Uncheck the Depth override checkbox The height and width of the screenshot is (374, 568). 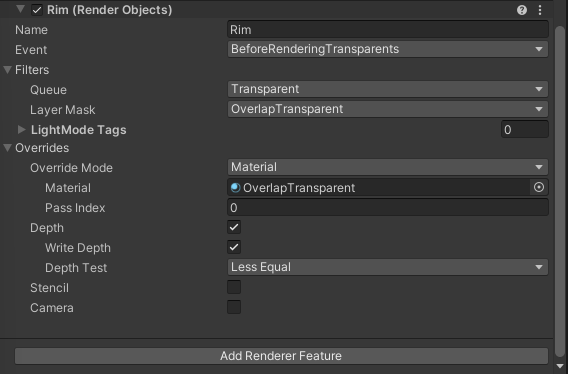coord(234,228)
